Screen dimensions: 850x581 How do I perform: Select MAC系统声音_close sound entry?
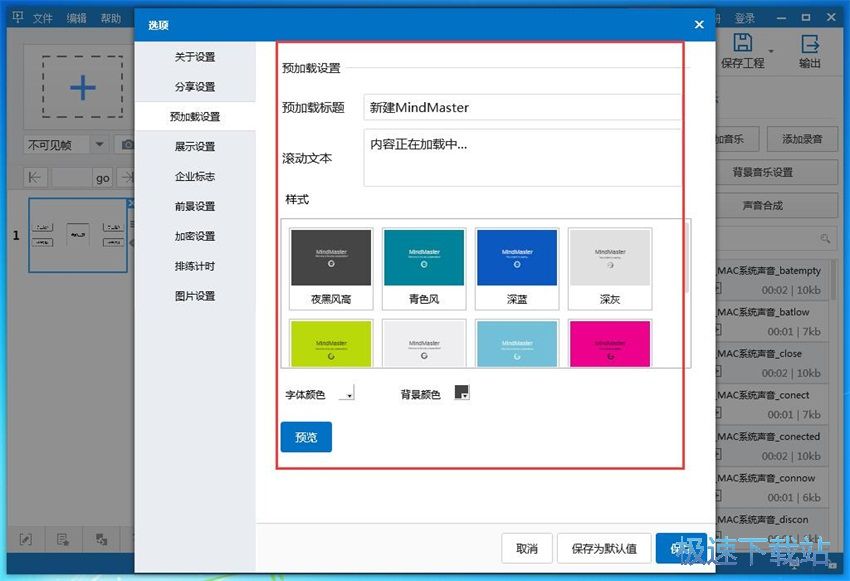pyautogui.click(x=771, y=363)
